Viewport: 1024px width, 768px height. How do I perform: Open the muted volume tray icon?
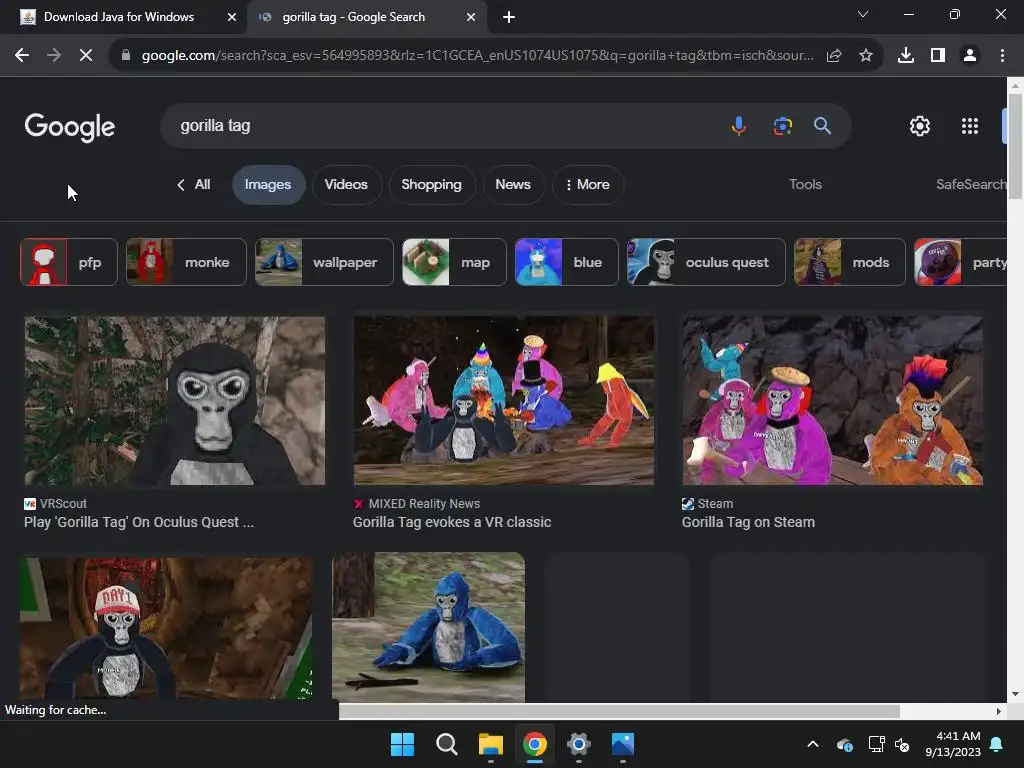click(903, 744)
